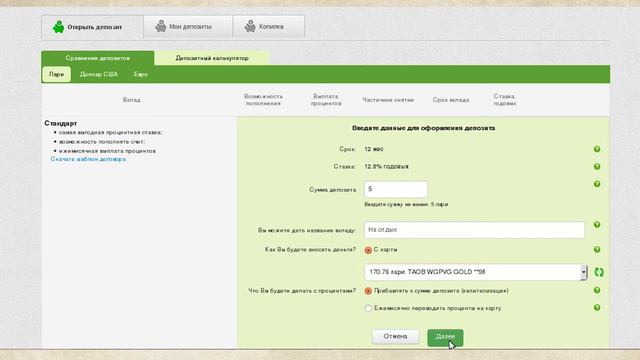
Task: Select 'Сравнение депозитов' tab
Action: (98, 58)
